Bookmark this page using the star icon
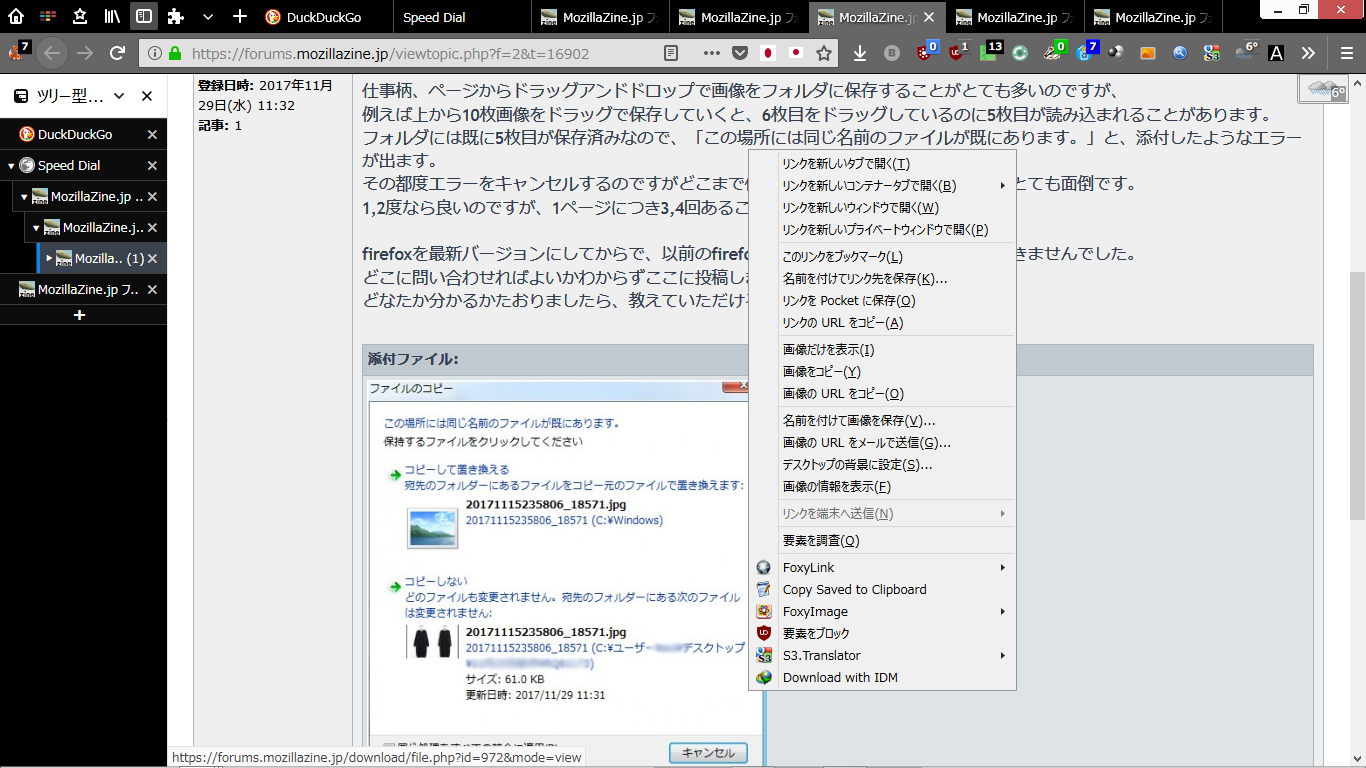 coord(824,53)
